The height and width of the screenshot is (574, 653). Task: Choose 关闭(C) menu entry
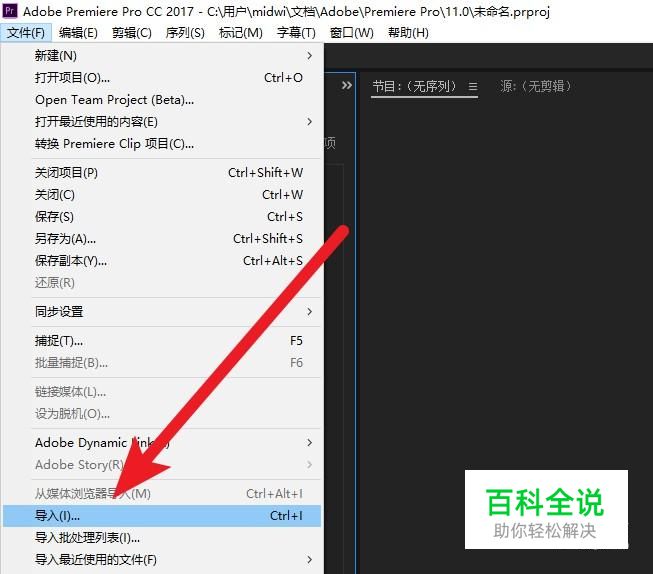click(162, 195)
